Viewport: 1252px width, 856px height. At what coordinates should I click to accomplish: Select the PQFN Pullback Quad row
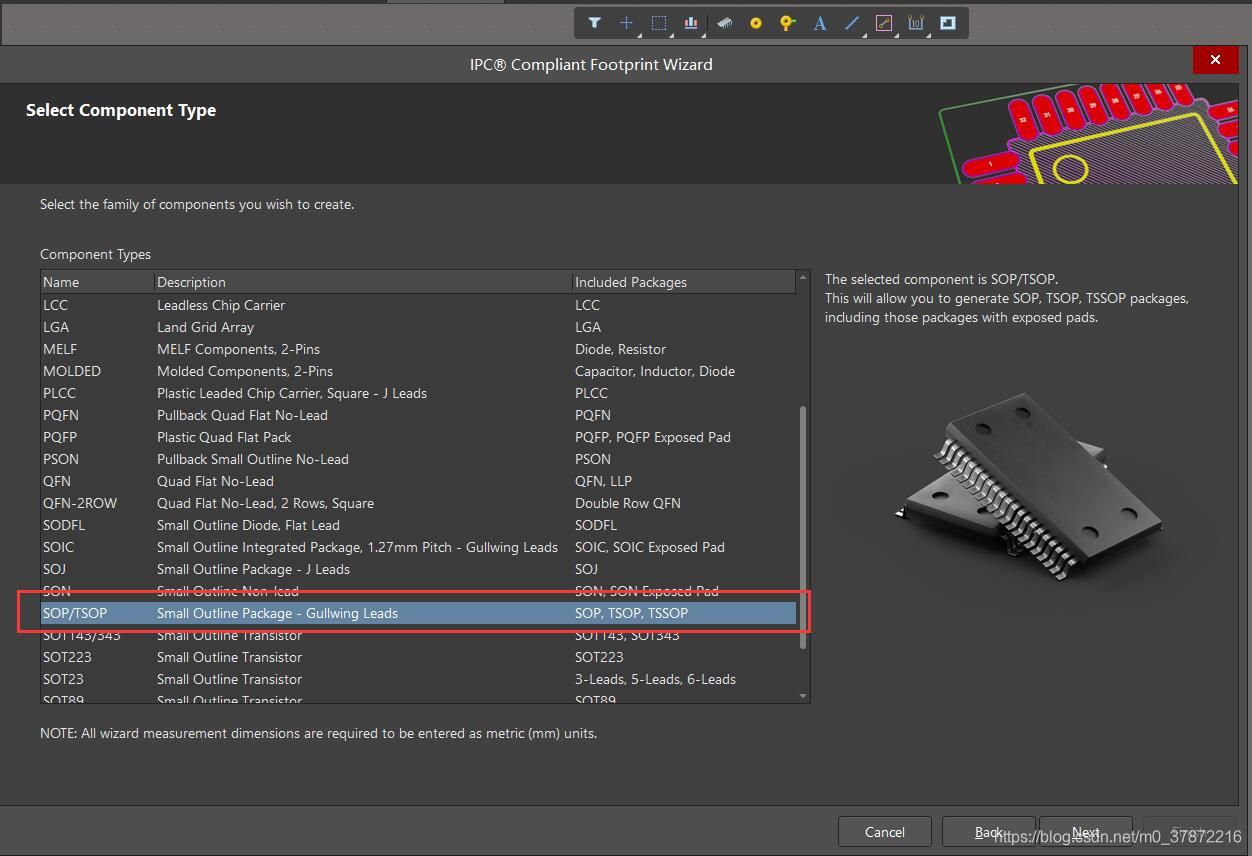click(418, 415)
